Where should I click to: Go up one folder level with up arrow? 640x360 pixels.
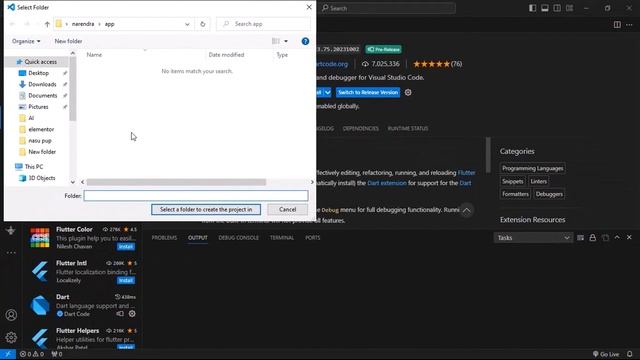click(x=47, y=24)
